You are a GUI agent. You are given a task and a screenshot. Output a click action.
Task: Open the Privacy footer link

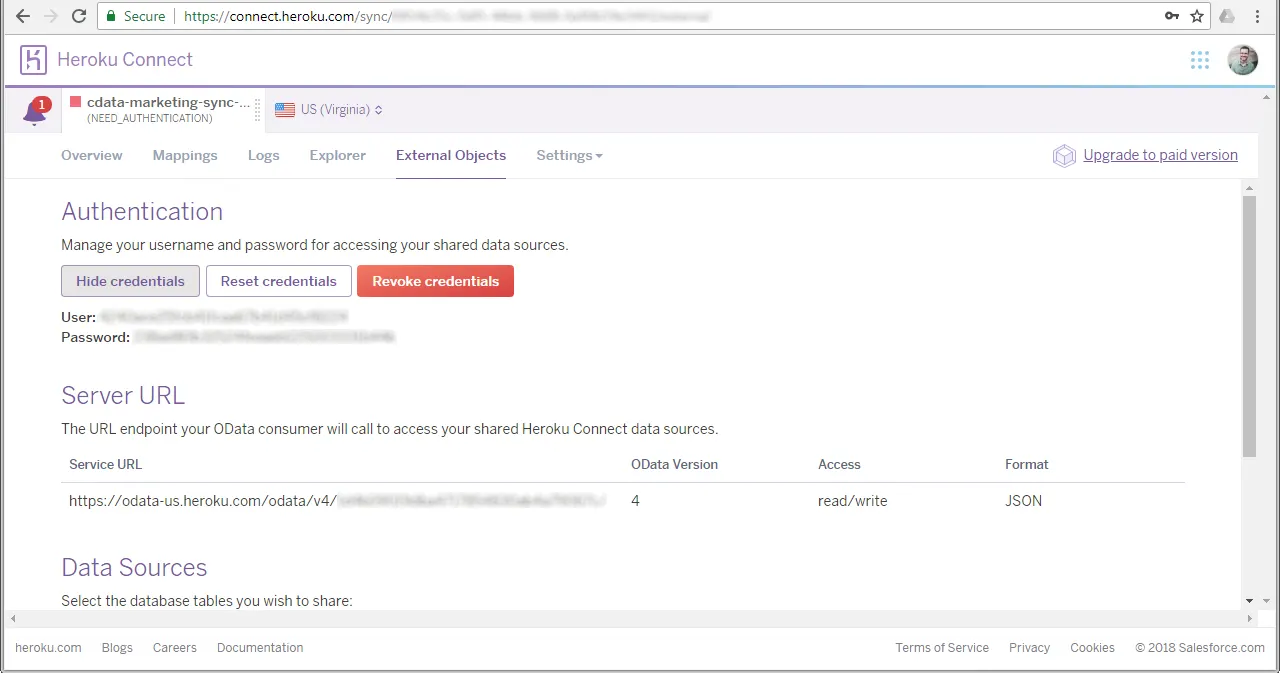(x=1029, y=648)
